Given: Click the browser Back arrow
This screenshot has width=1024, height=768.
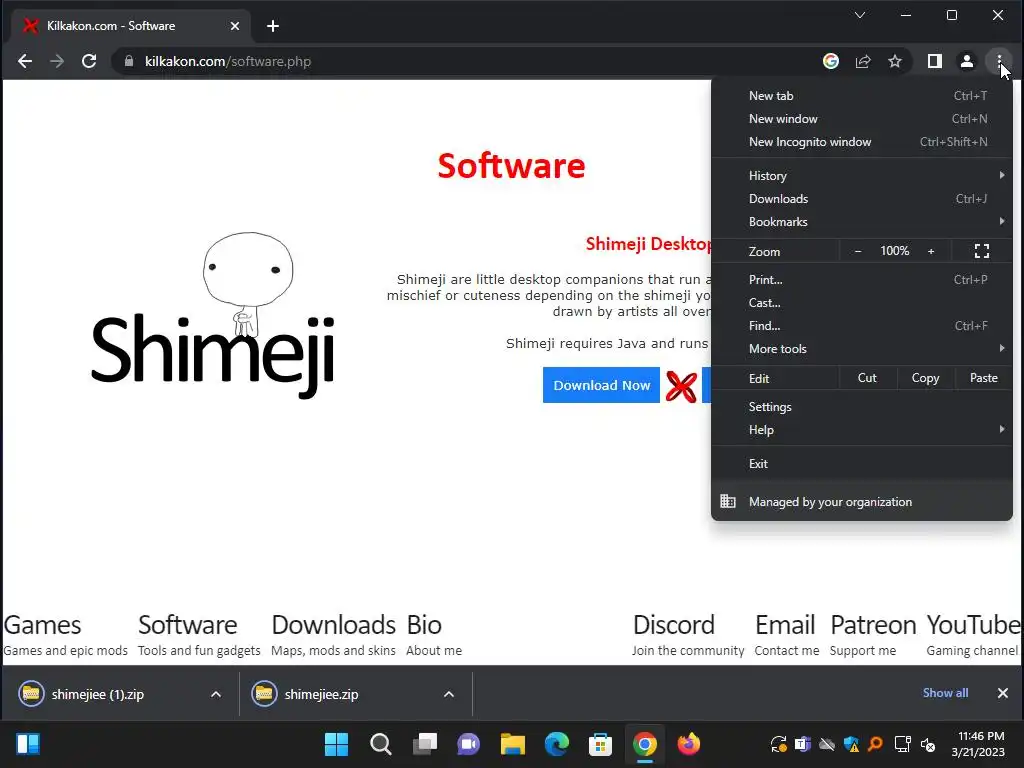Looking at the screenshot, I should [25, 61].
